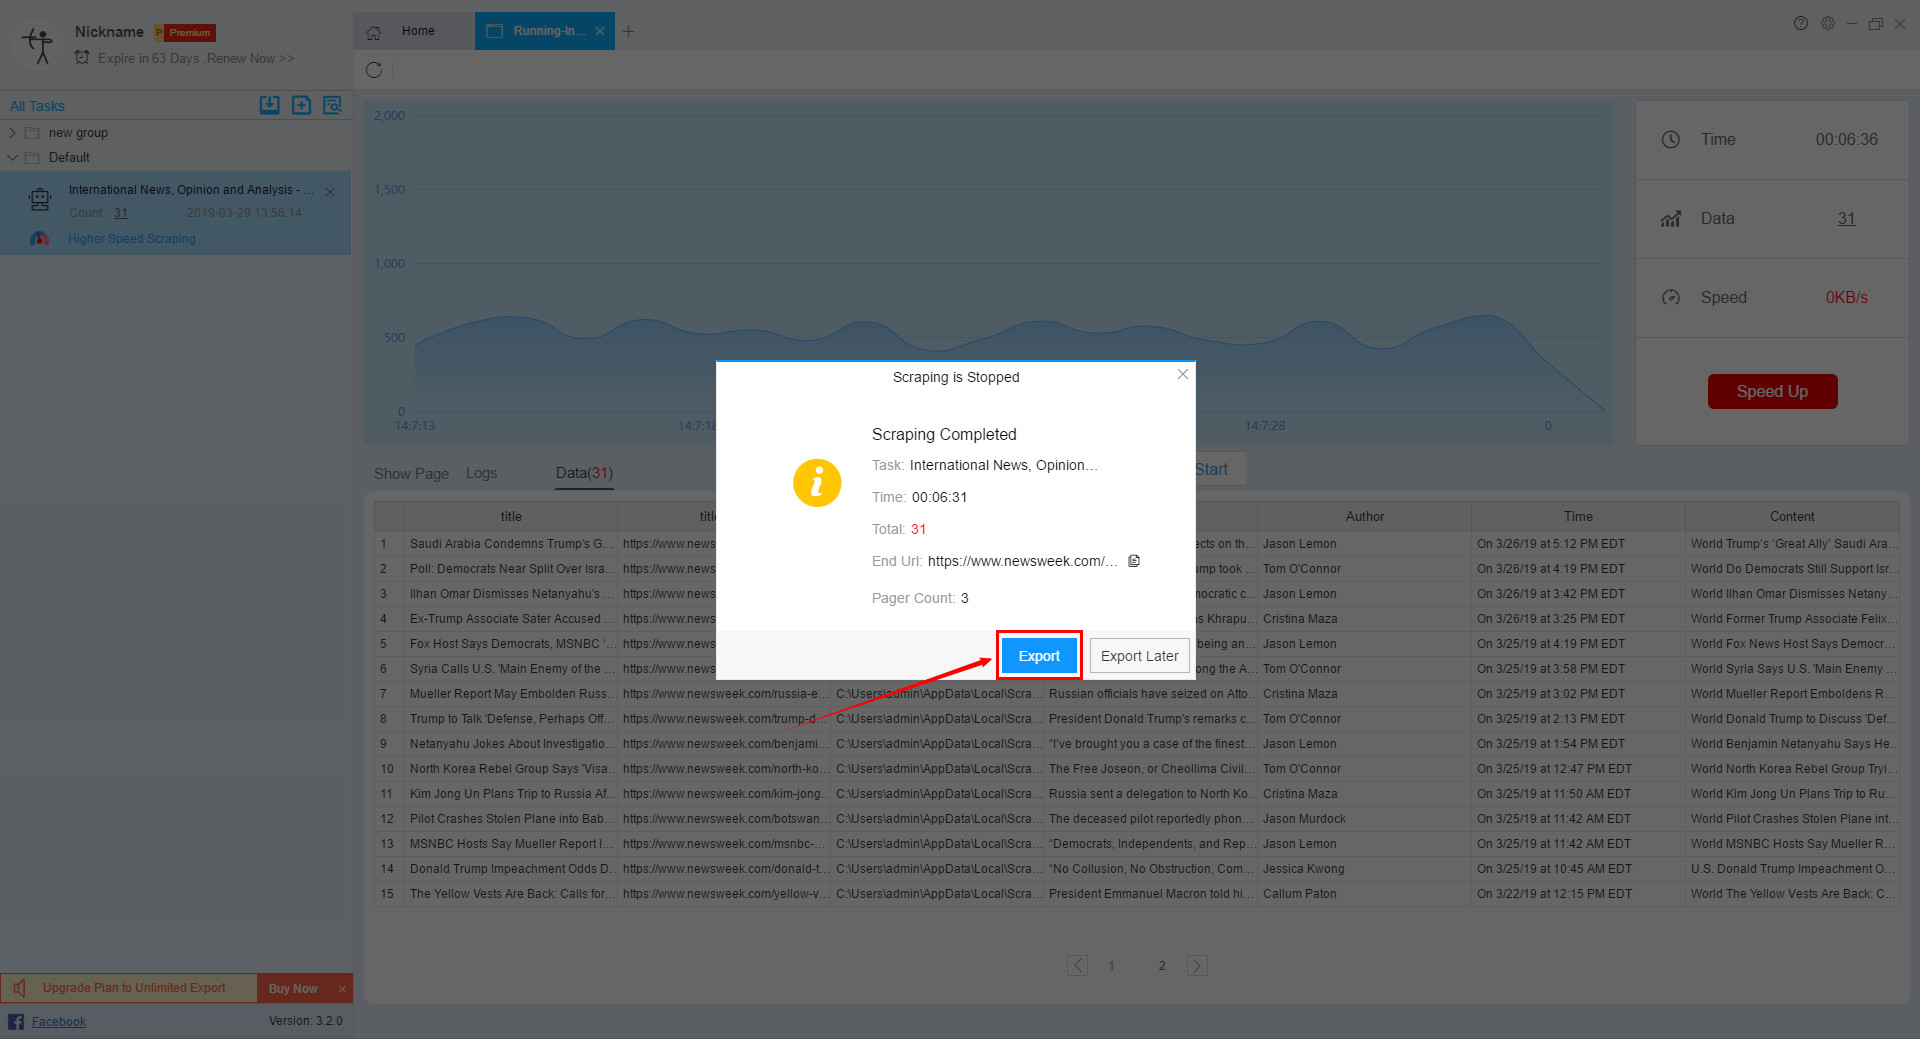Click the task robot icon
The height and width of the screenshot is (1039, 1920).
click(x=40, y=200)
